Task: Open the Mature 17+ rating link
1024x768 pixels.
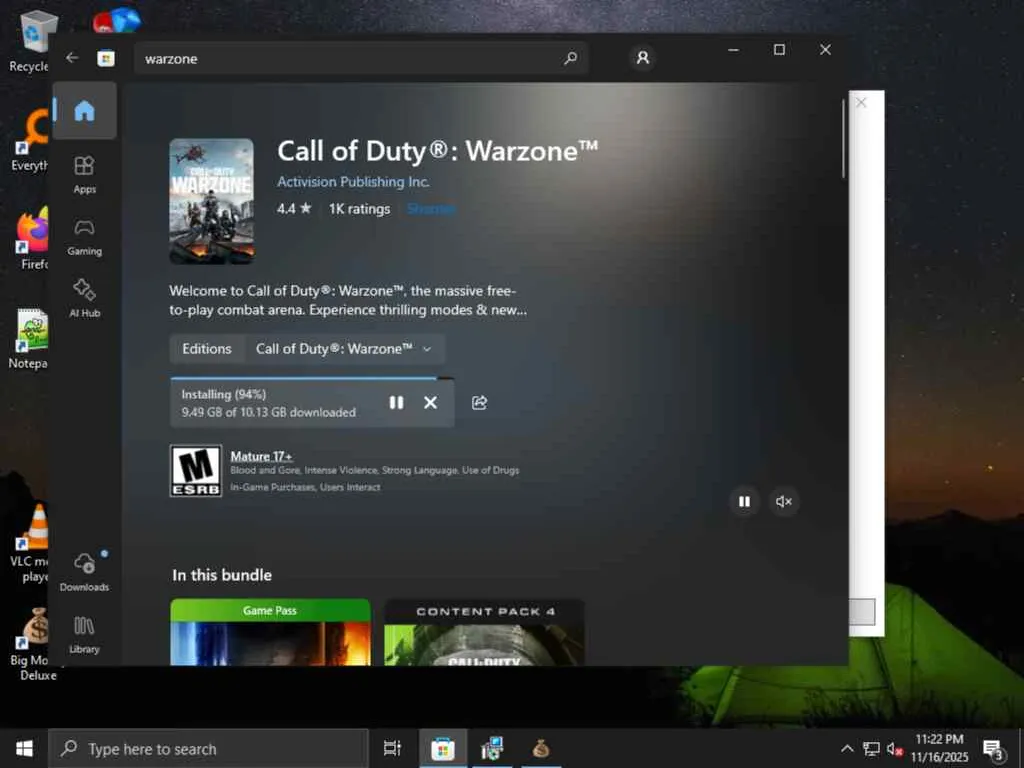Action: [x=261, y=456]
